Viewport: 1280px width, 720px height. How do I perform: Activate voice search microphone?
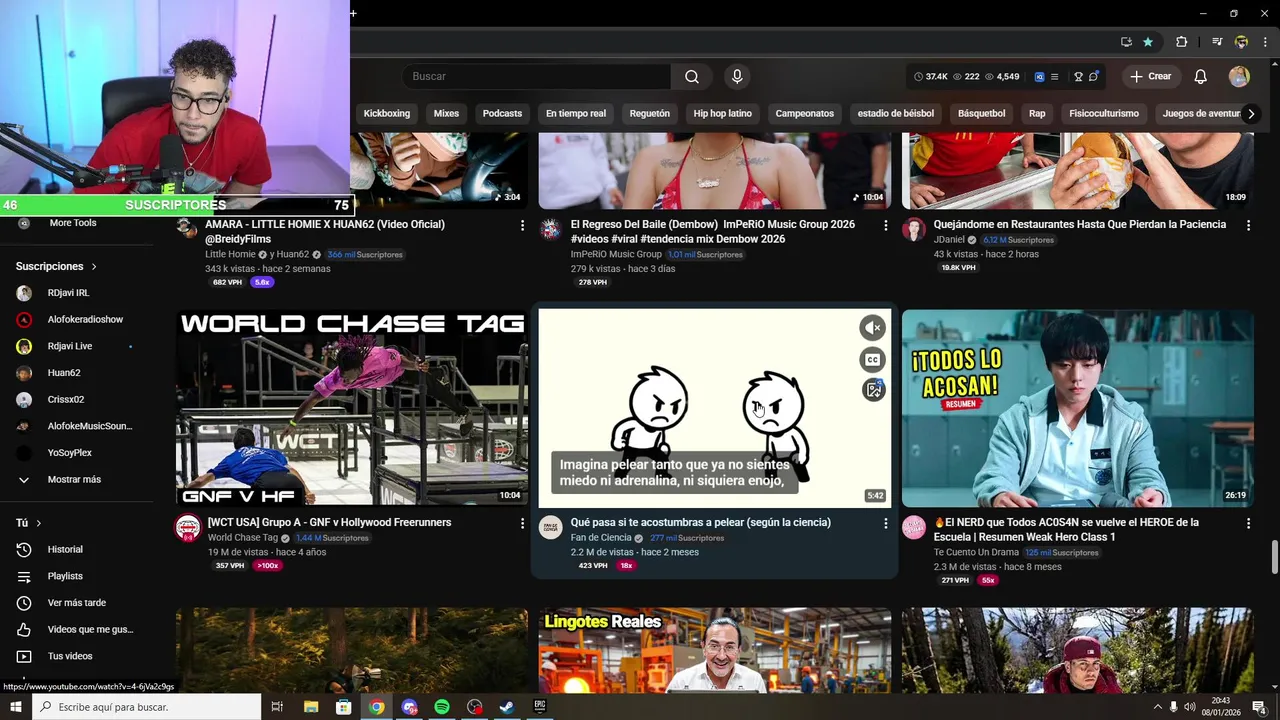pyautogui.click(x=737, y=77)
